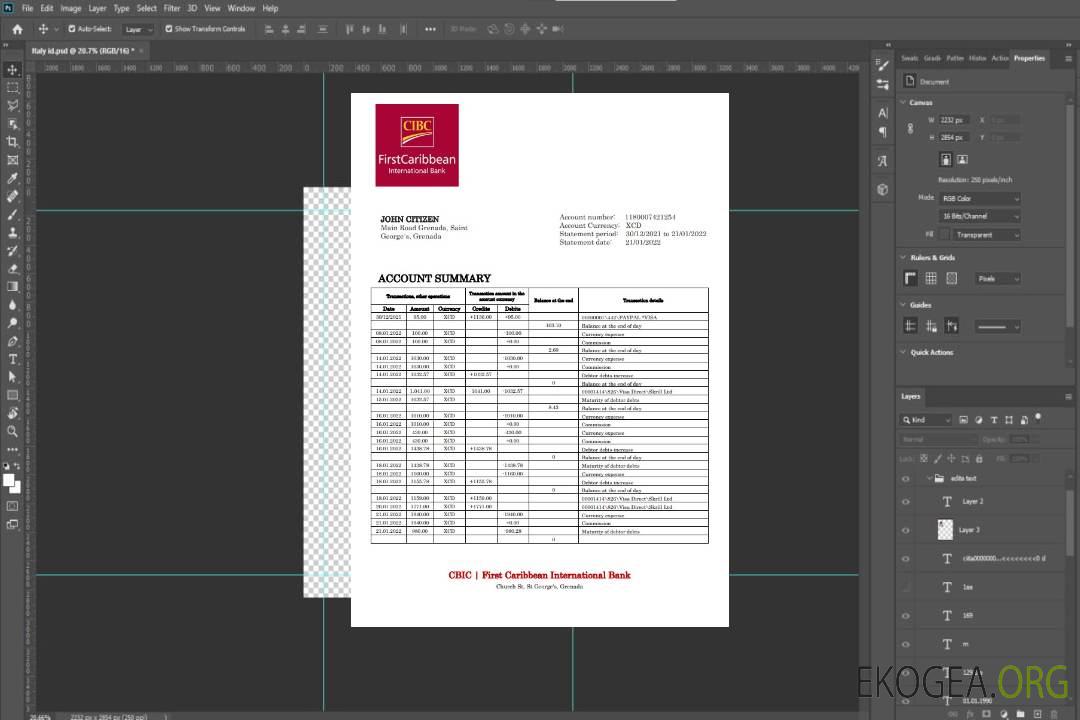The height and width of the screenshot is (720, 1080).
Task: Collapse the Canvas section
Action: tap(903, 102)
